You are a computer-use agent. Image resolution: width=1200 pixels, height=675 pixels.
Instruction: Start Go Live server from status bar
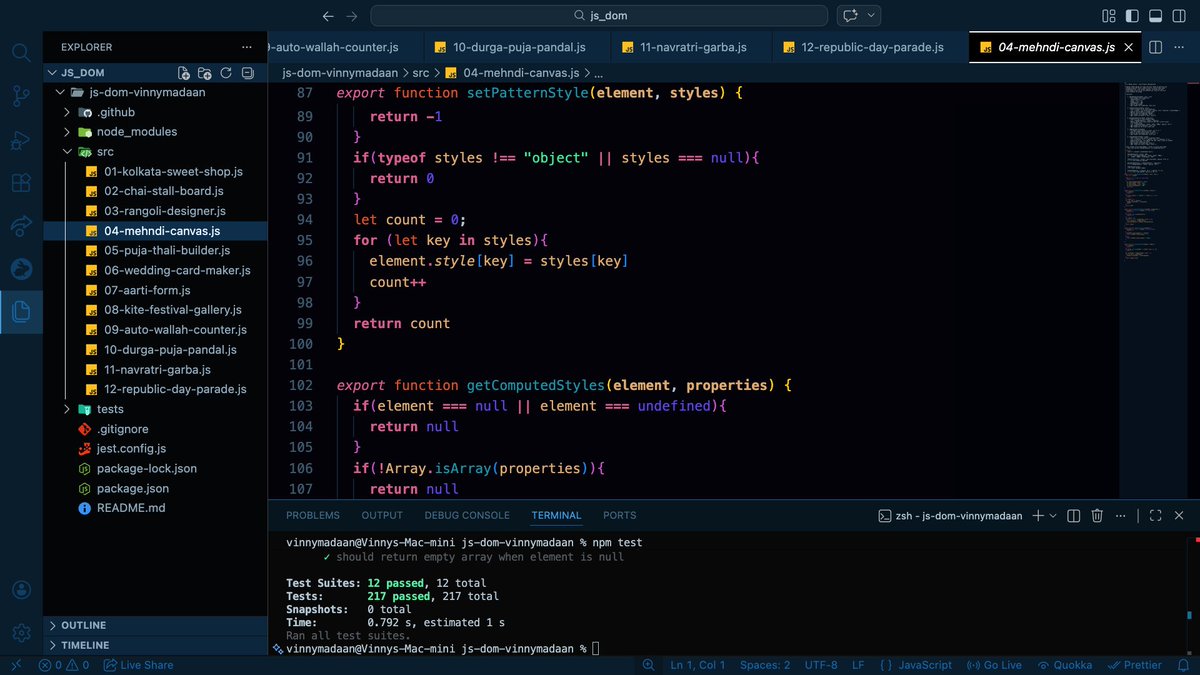pos(994,665)
